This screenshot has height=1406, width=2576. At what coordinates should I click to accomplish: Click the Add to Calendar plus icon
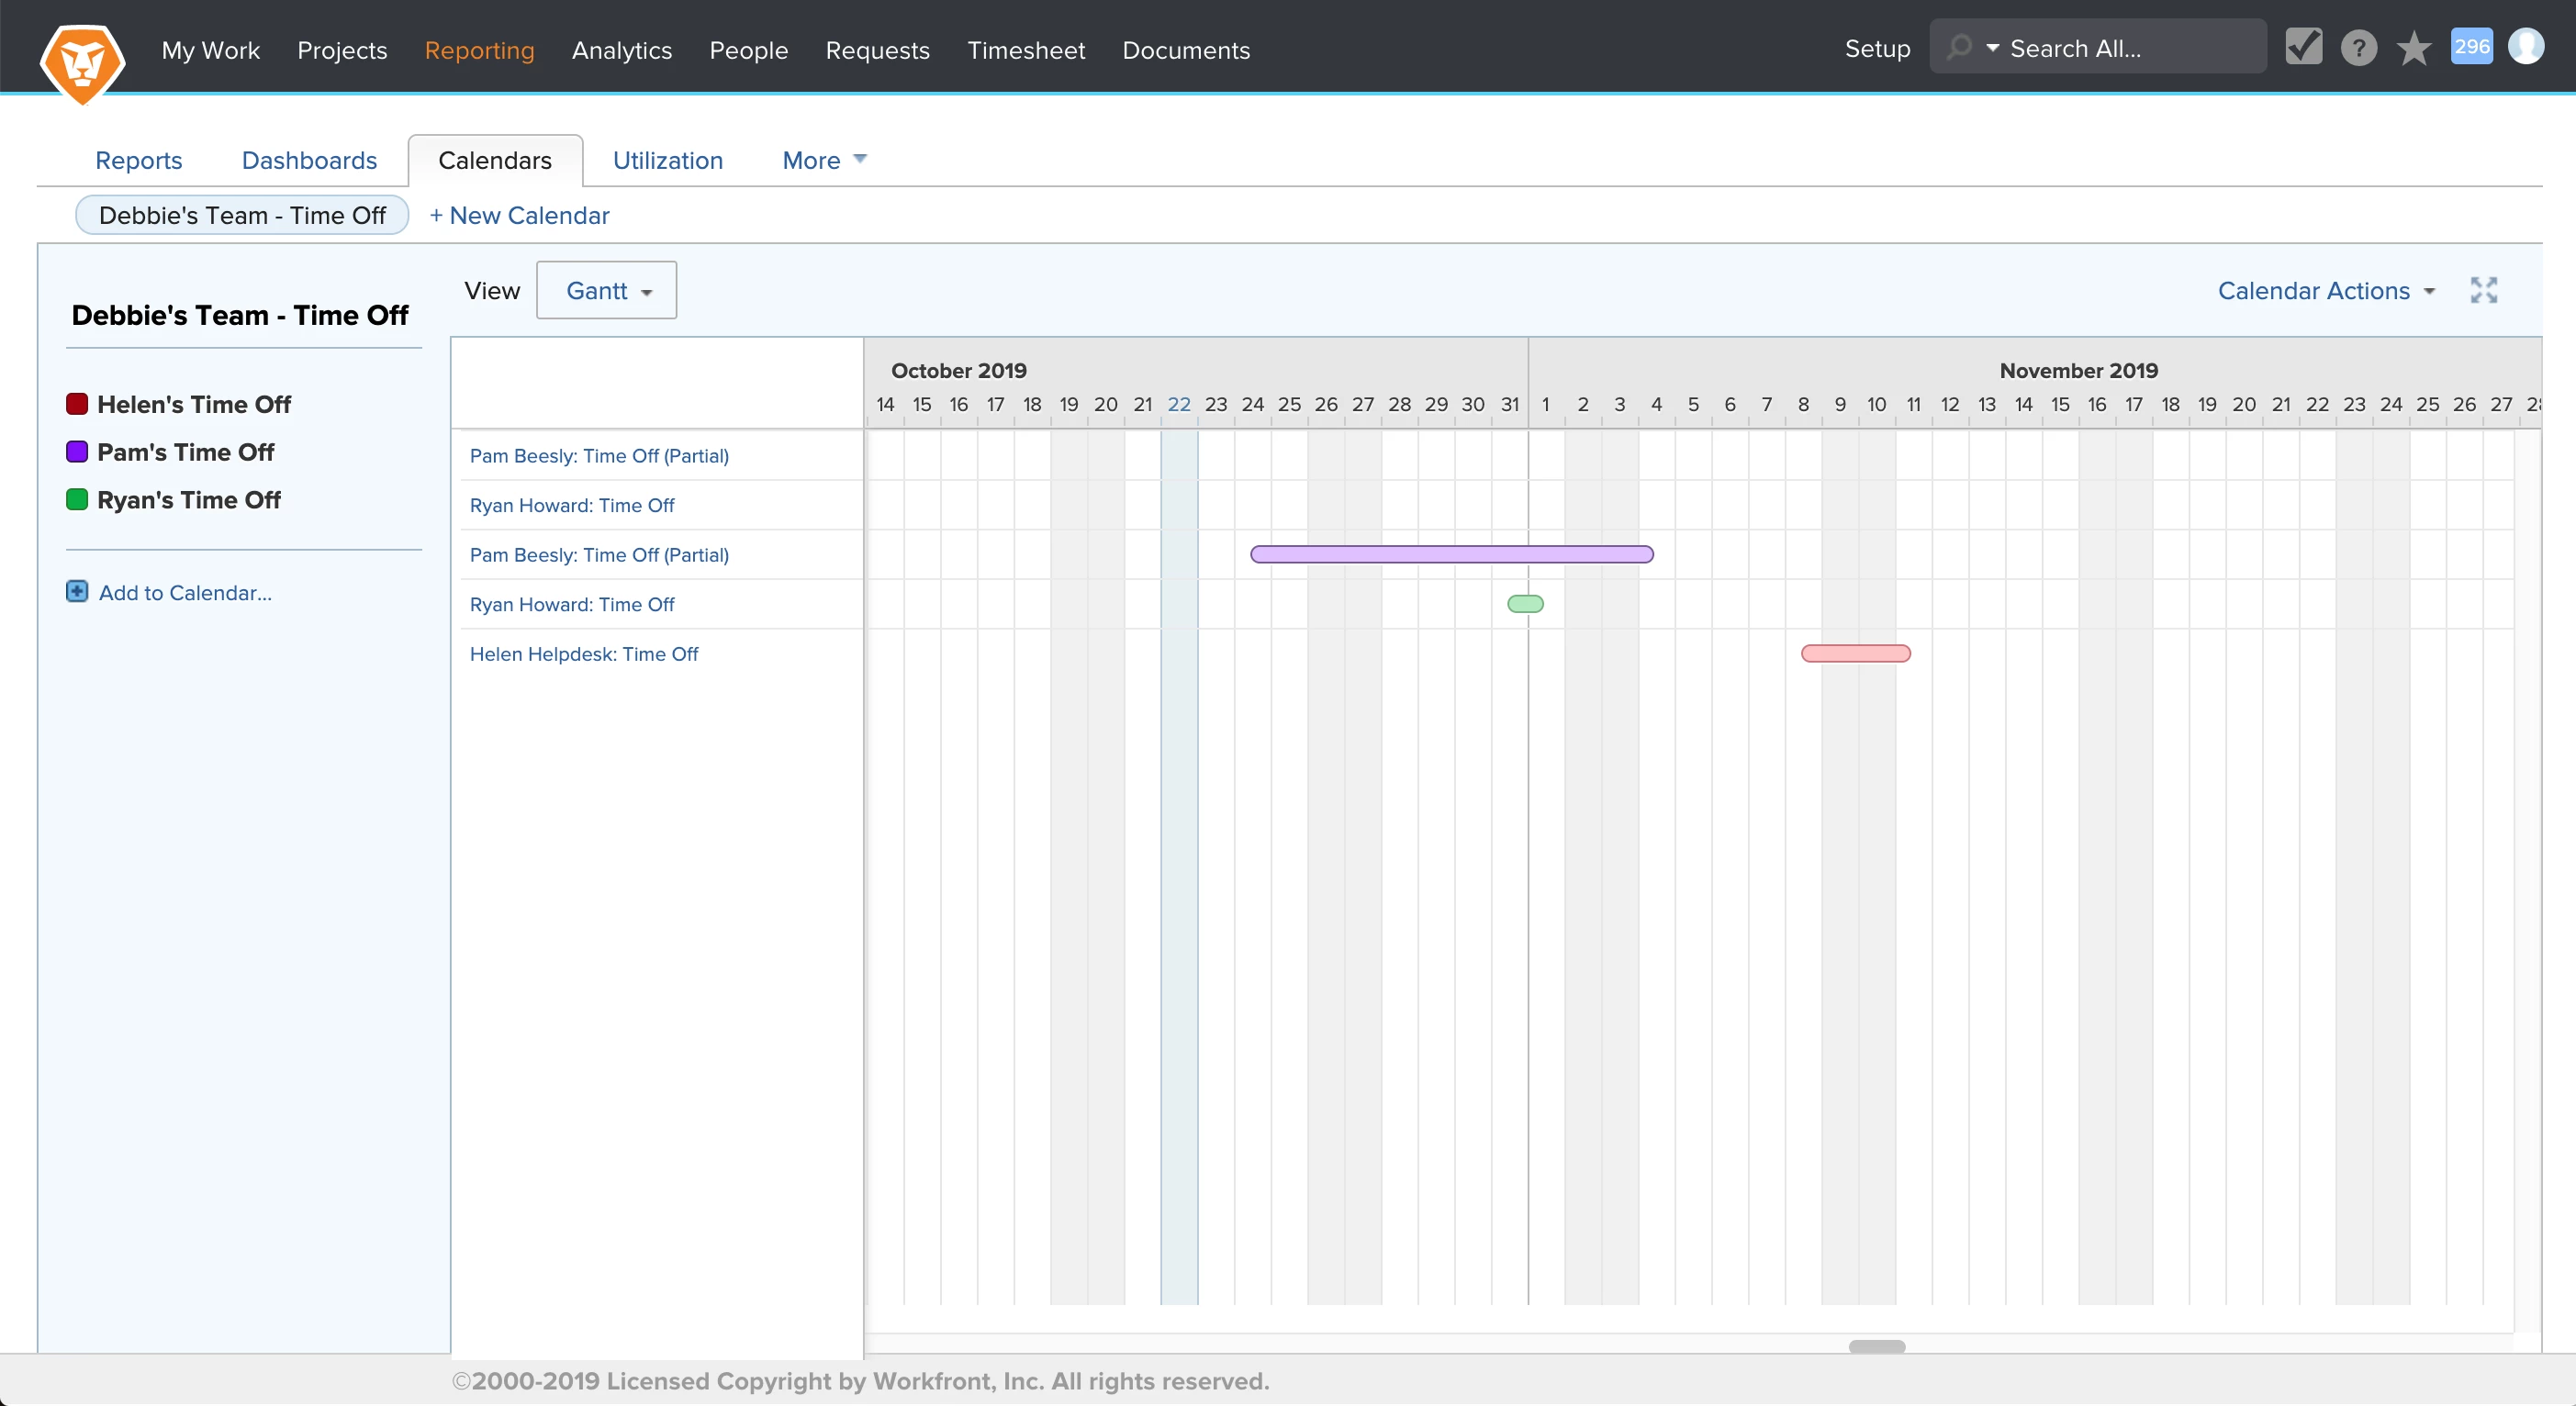(77, 592)
